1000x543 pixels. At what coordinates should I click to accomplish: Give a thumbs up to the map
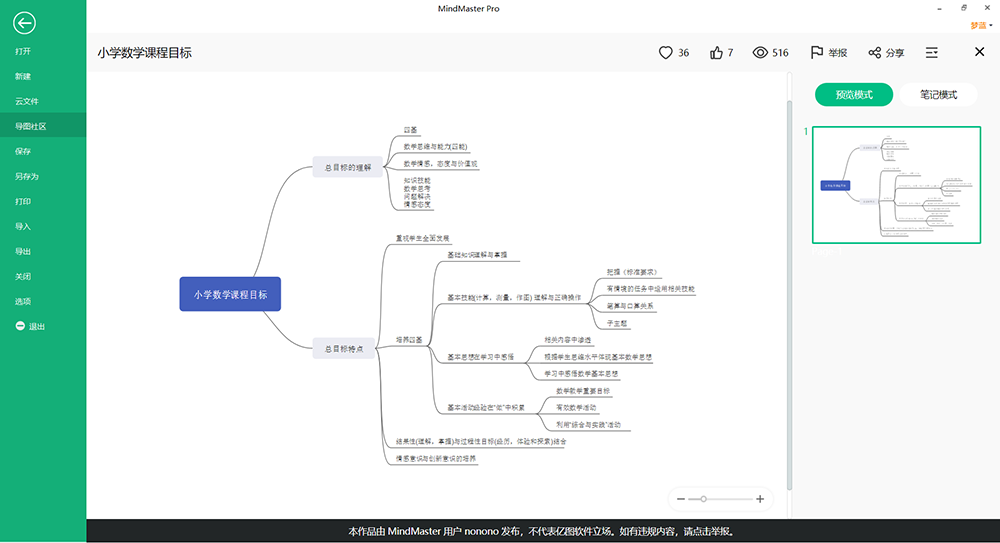point(716,53)
